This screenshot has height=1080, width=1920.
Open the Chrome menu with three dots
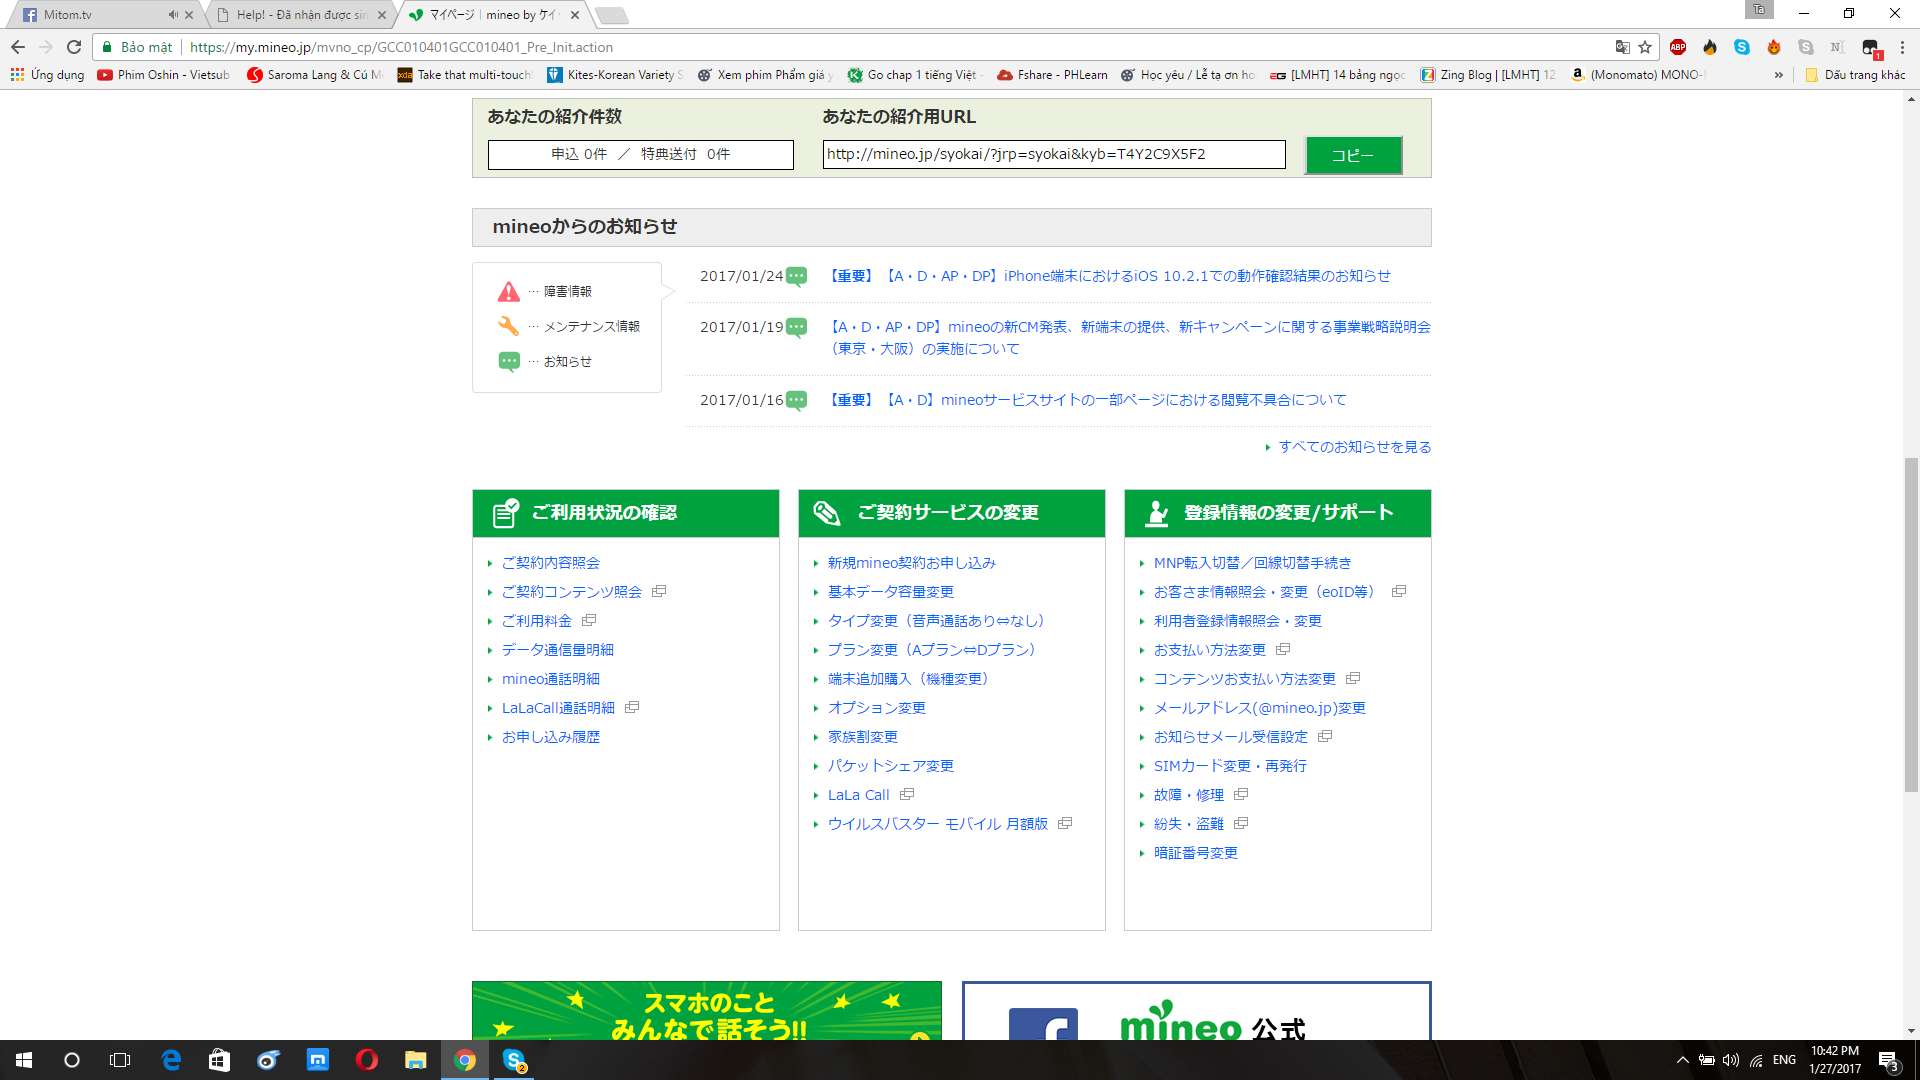pos(1902,47)
